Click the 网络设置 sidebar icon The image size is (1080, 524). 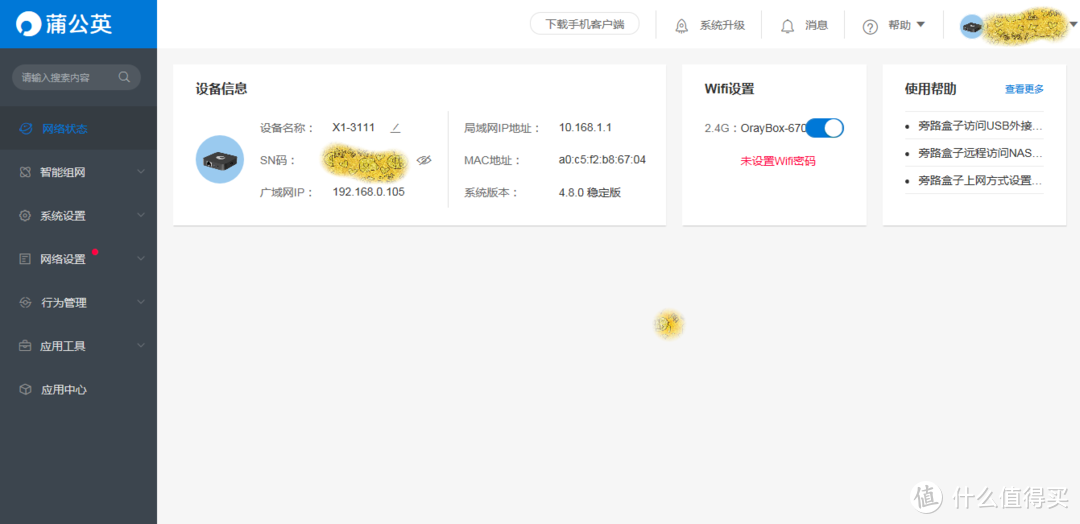25,259
